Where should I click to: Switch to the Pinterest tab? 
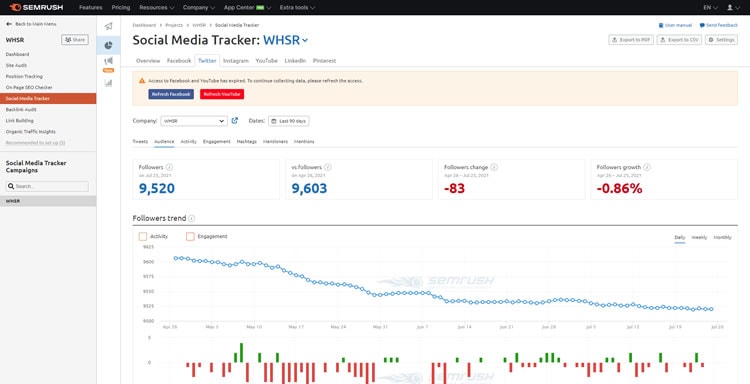(324, 61)
